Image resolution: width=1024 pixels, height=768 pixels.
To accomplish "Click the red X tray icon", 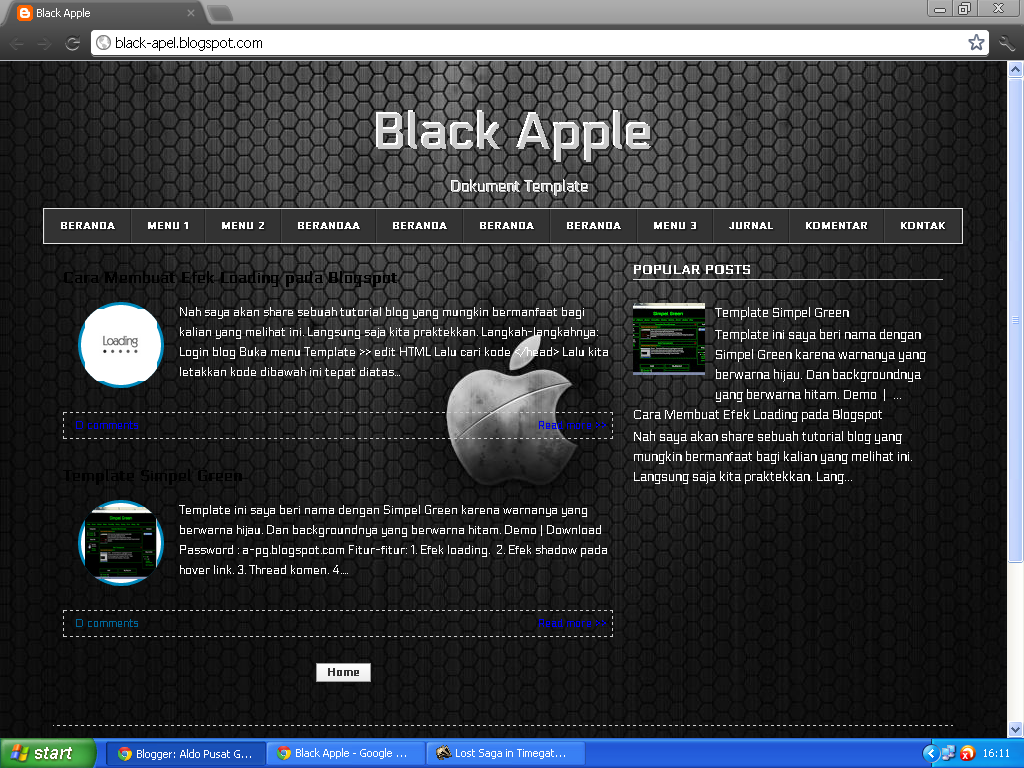I will tap(967, 754).
